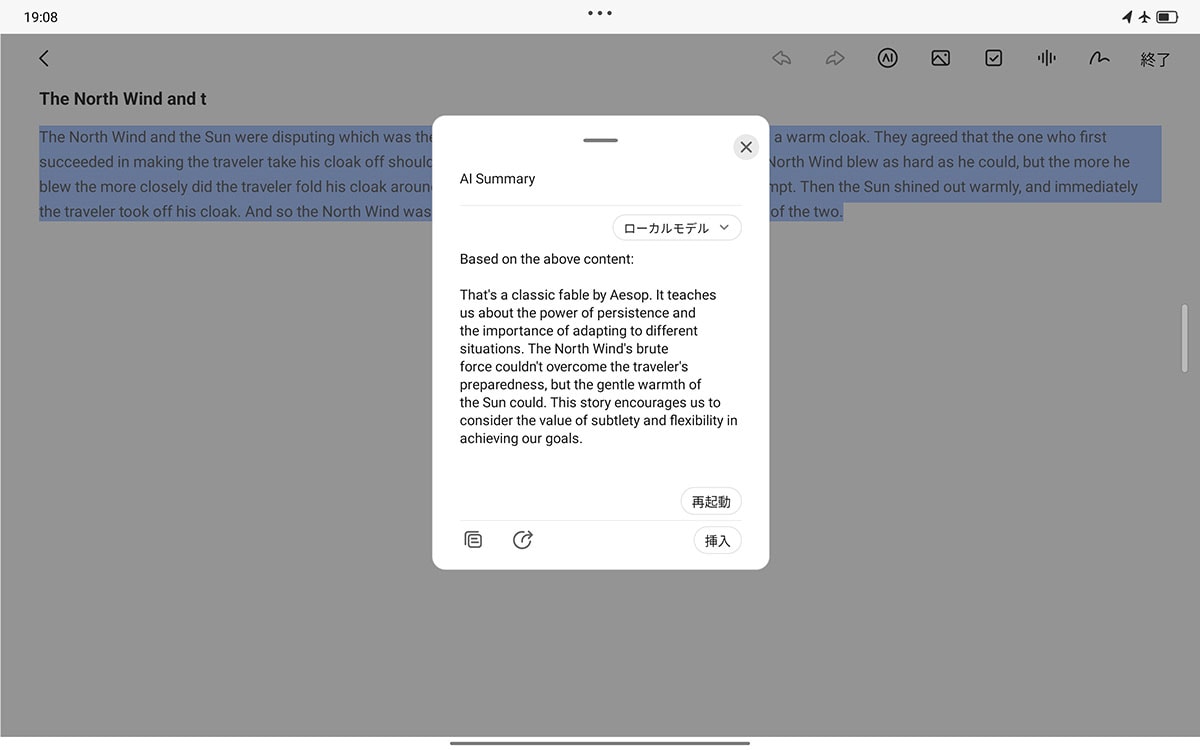Click the undo arrow
1200x750 pixels.
pyautogui.click(x=781, y=57)
